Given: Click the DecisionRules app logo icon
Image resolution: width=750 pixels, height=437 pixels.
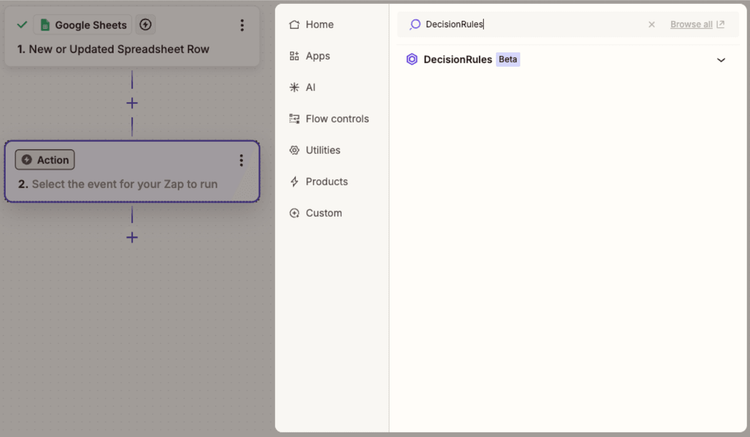Looking at the screenshot, I should 412,60.
